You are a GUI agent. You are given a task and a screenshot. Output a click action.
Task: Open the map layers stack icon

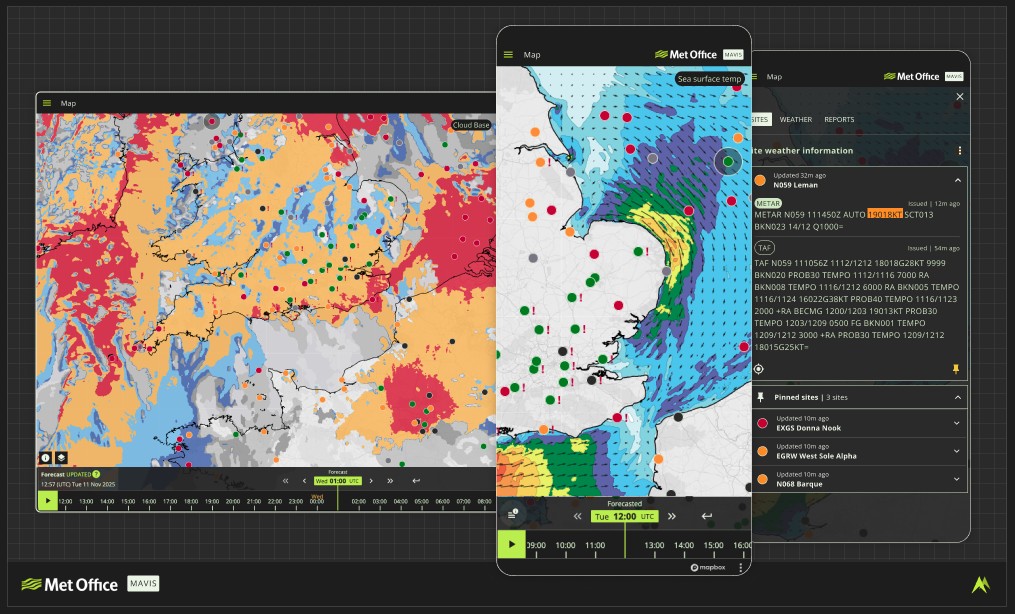[60, 457]
